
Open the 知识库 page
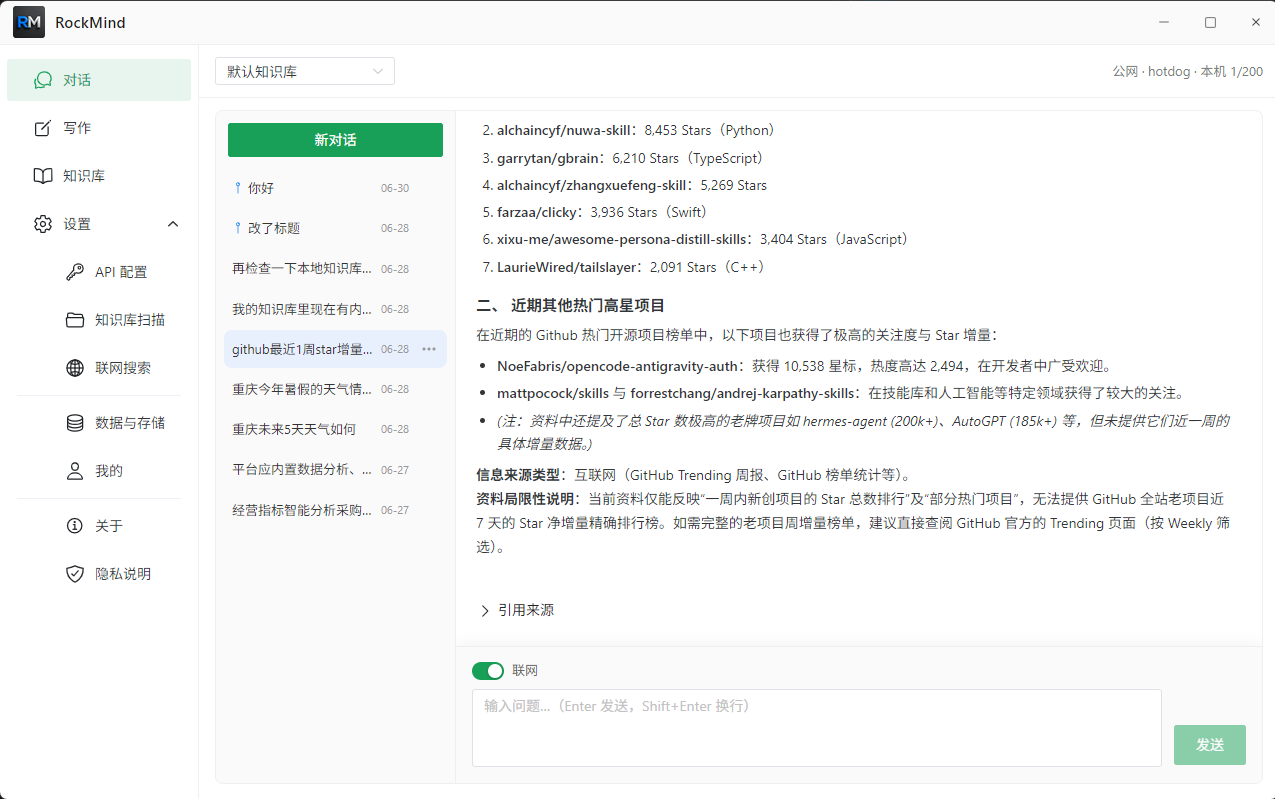pos(99,176)
